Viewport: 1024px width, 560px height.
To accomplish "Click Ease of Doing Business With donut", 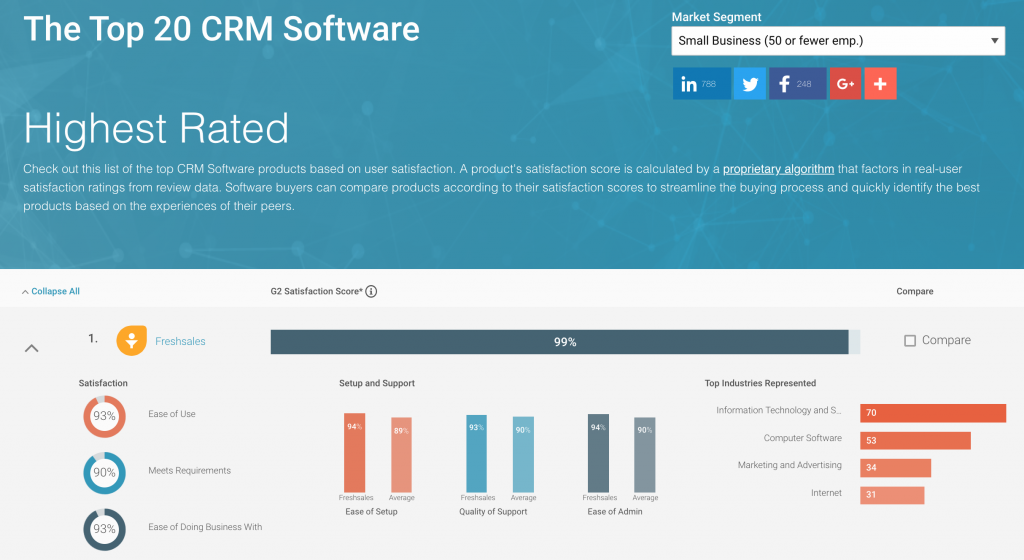I will (x=104, y=529).
